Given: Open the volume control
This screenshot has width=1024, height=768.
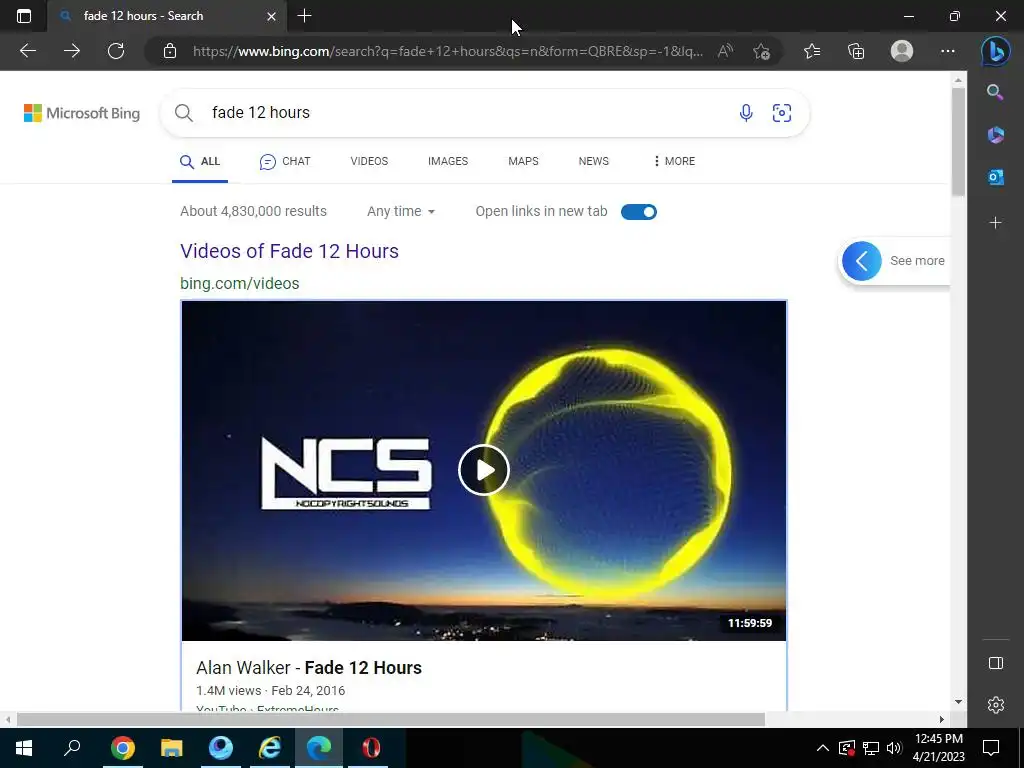Looking at the screenshot, I should [894, 748].
